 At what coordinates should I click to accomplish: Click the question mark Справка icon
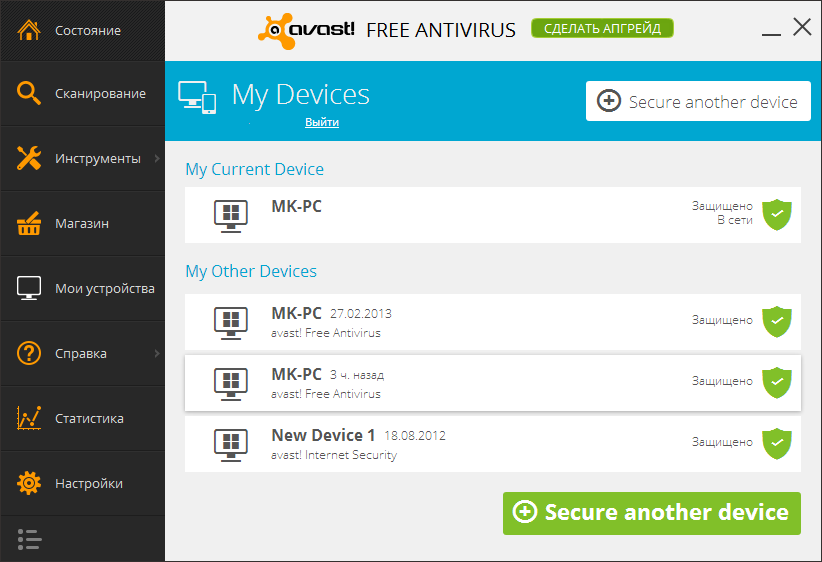click(28, 353)
